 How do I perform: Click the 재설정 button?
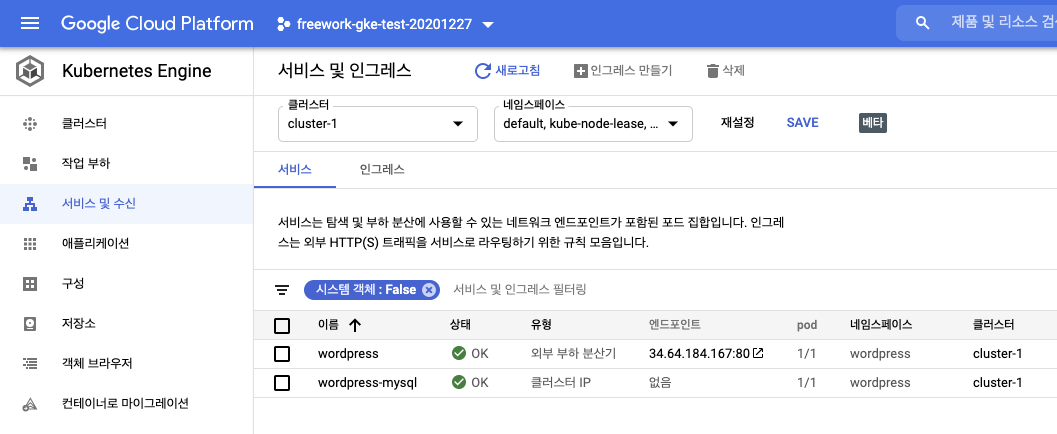click(737, 123)
